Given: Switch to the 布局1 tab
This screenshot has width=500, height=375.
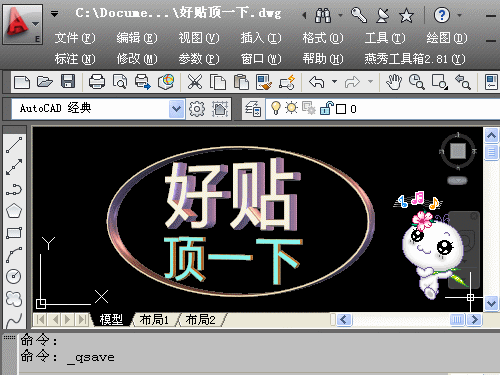Looking at the screenshot, I should pyautogui.click(x=154, y=320).
